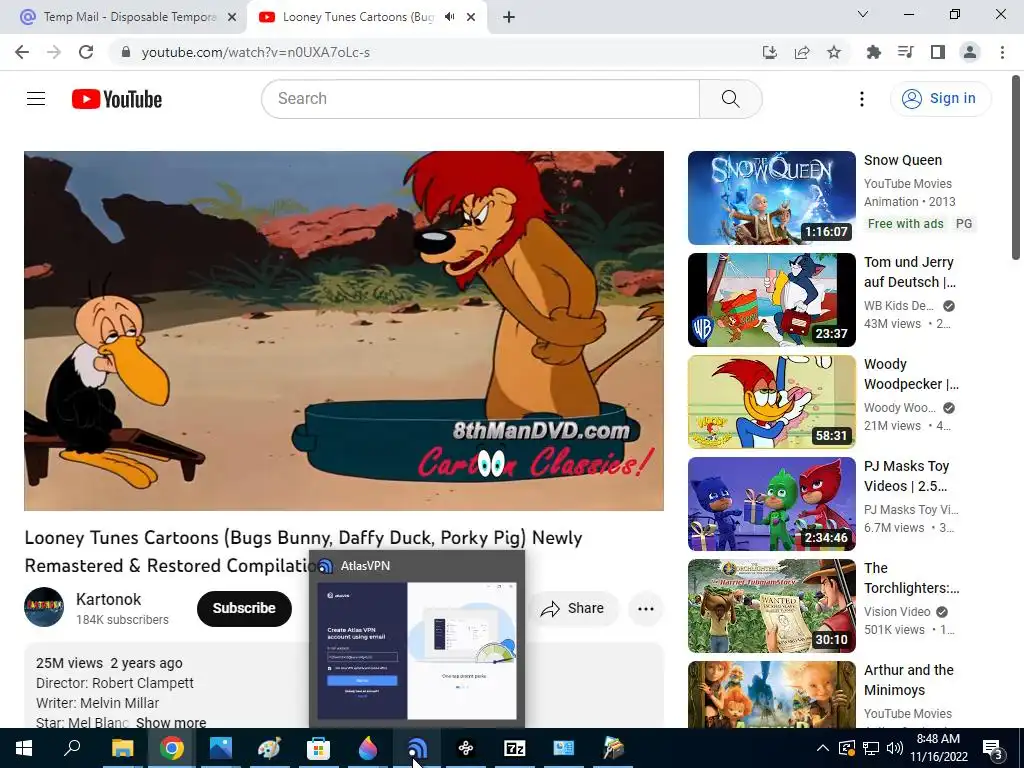The width and height of the screenshot is (1024, 768).
Task: Toggle Chrome side panel
Action: [x=937, y=52]
